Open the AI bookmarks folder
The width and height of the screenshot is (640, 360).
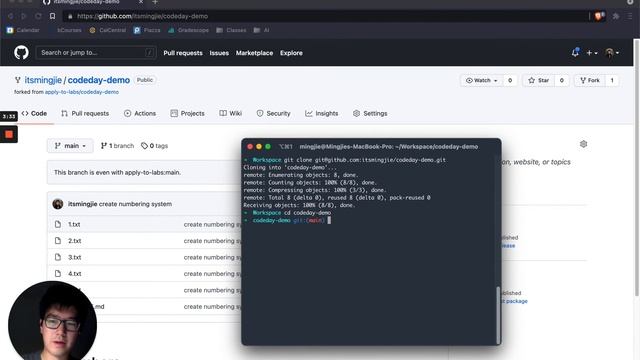coord(261,30)
